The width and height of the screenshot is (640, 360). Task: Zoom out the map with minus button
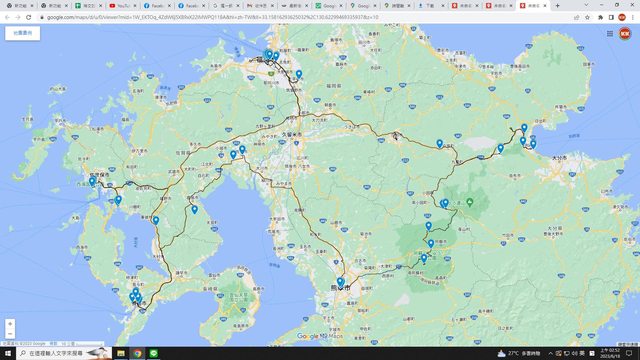(x=10, y=333)
